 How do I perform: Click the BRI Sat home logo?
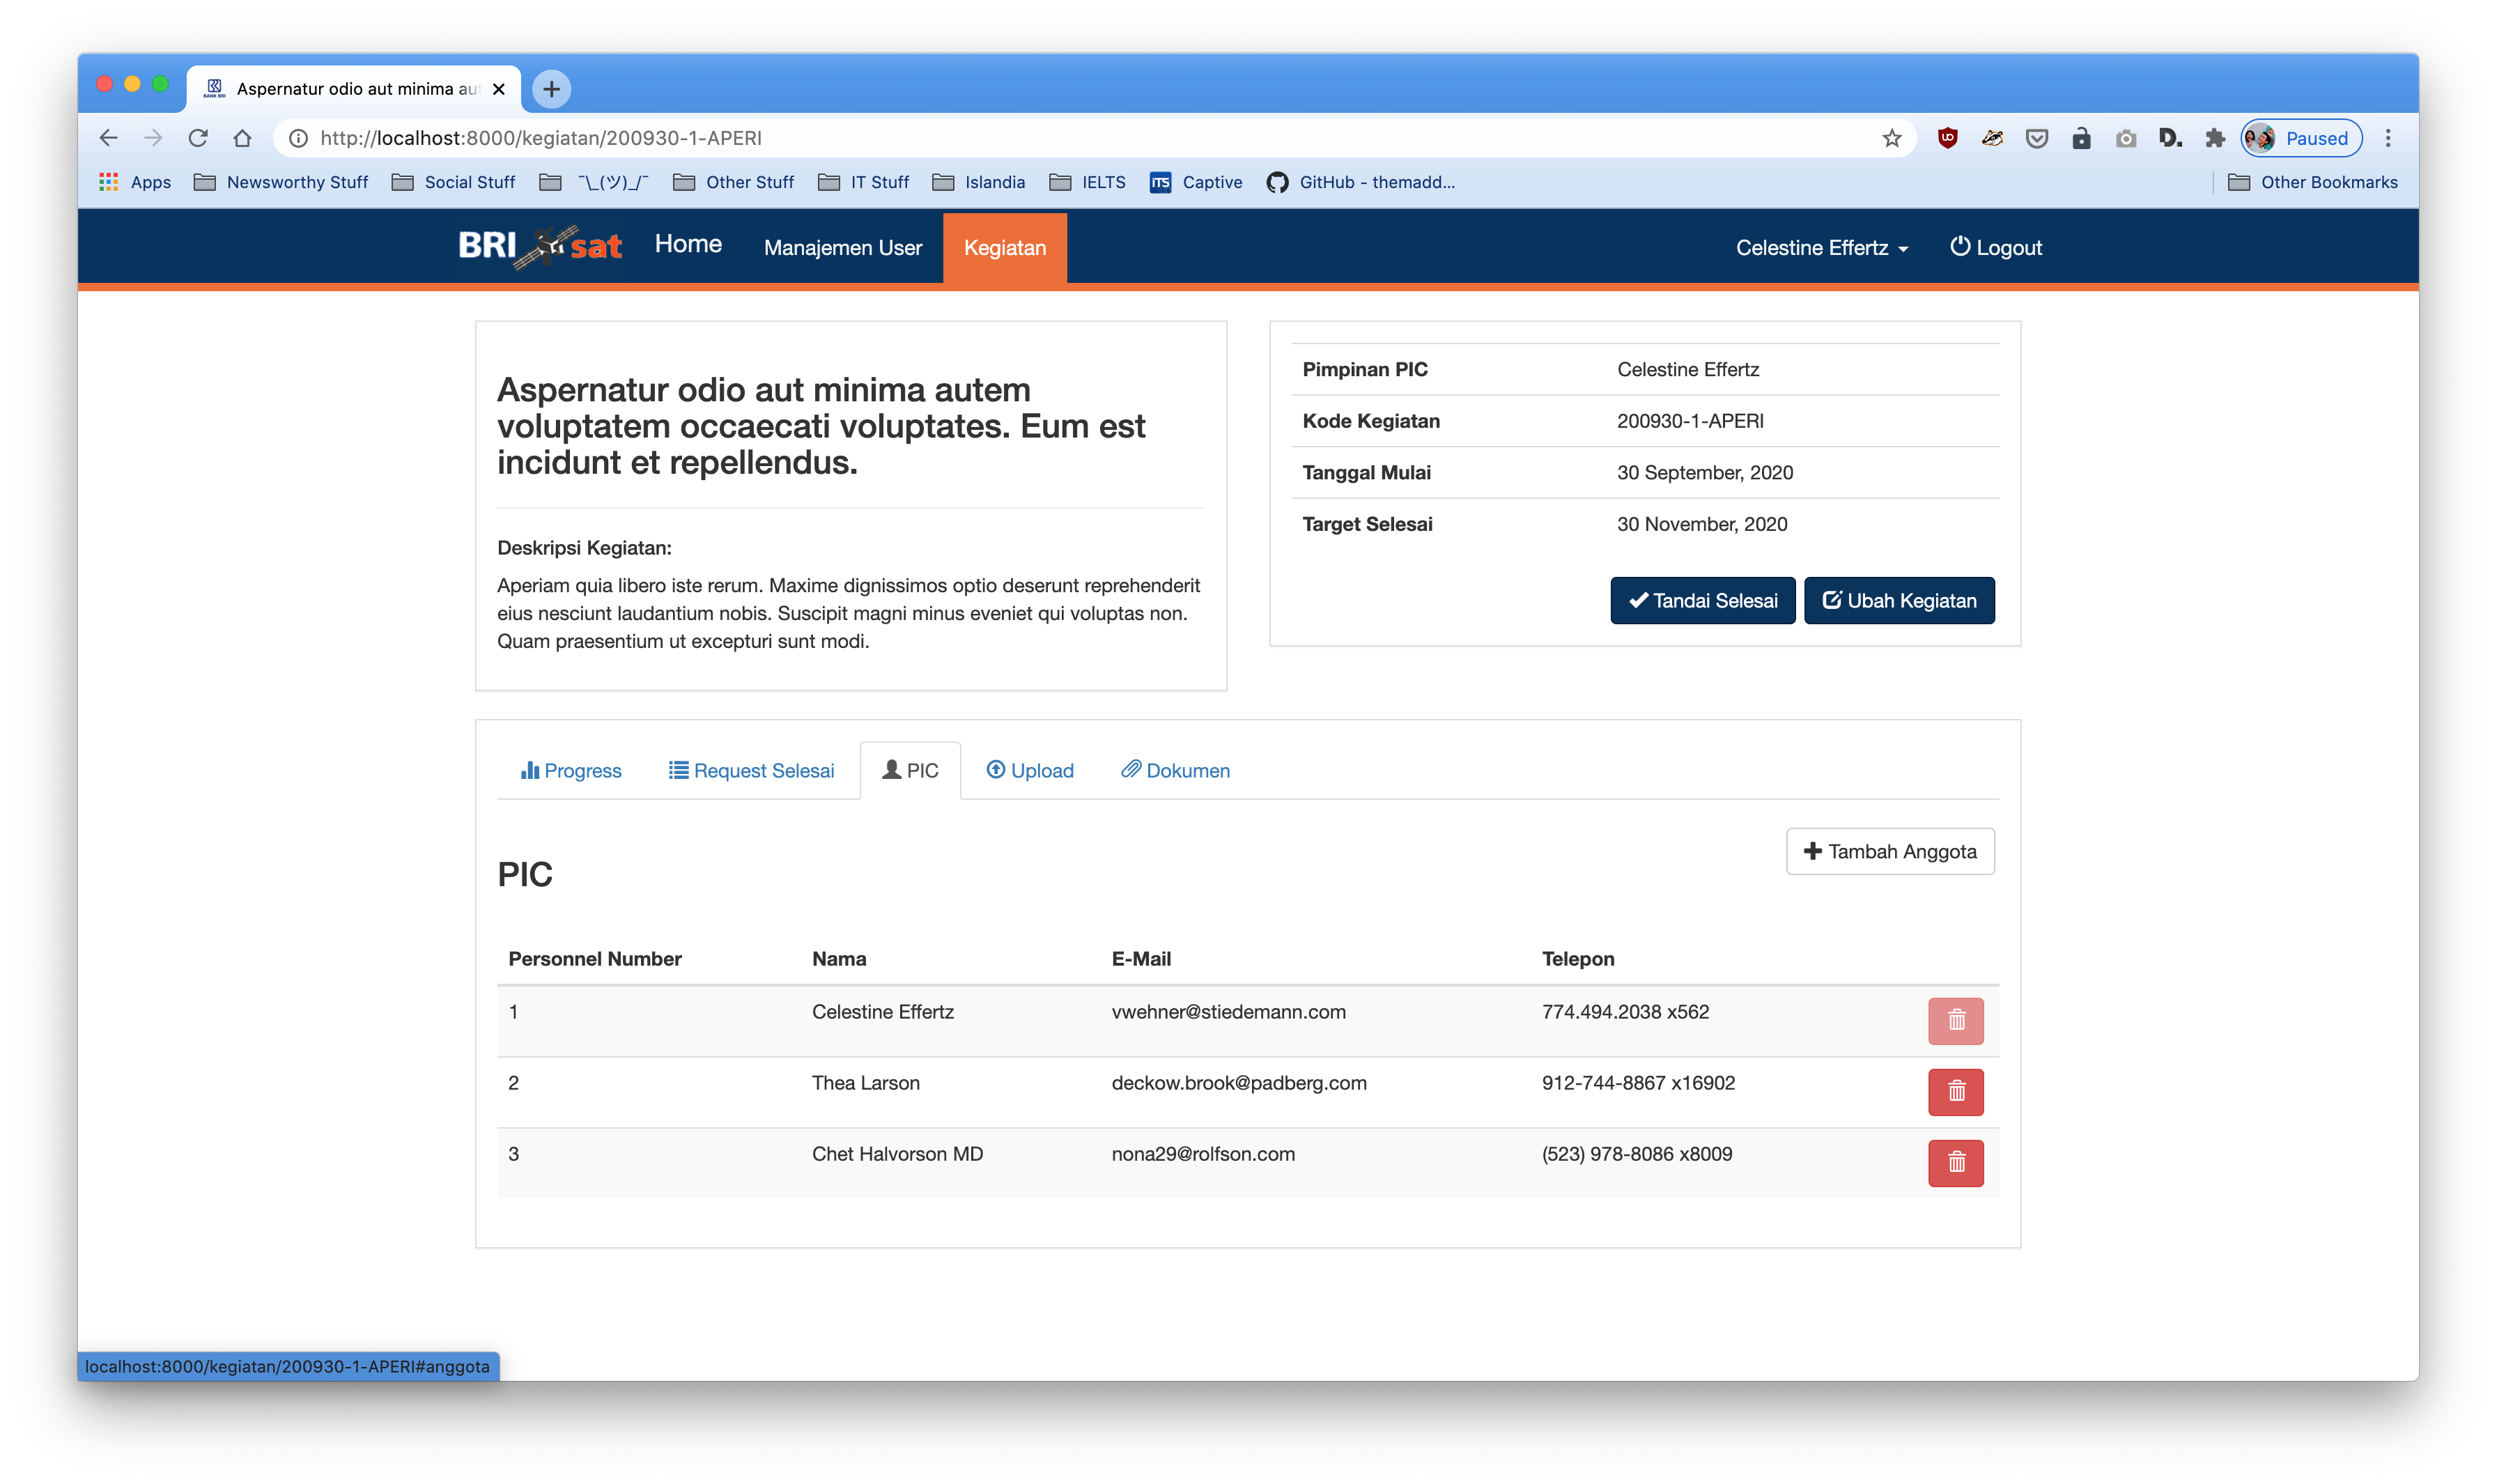pyautogui.click(x=544, y=244)
